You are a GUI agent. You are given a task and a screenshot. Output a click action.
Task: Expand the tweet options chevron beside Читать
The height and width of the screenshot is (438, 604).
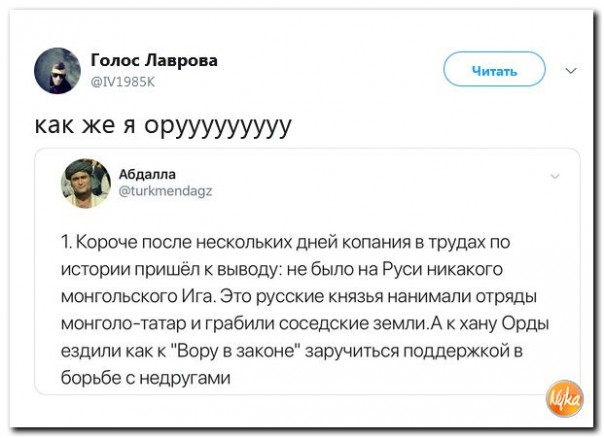pos(571,71)
